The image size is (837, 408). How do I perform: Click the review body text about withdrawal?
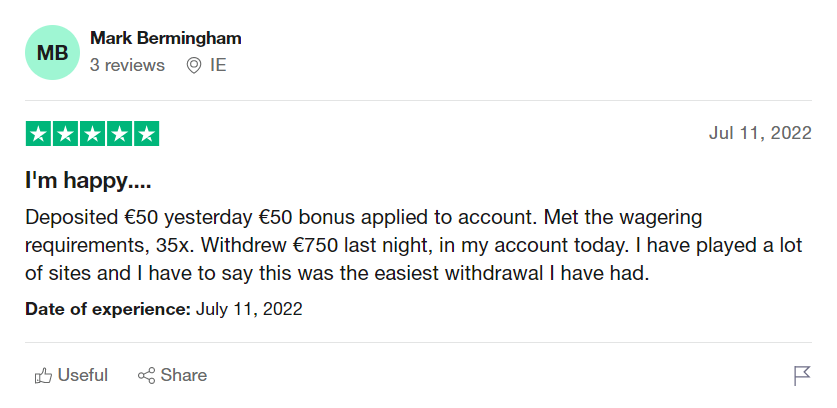click(x=414, y=246)
